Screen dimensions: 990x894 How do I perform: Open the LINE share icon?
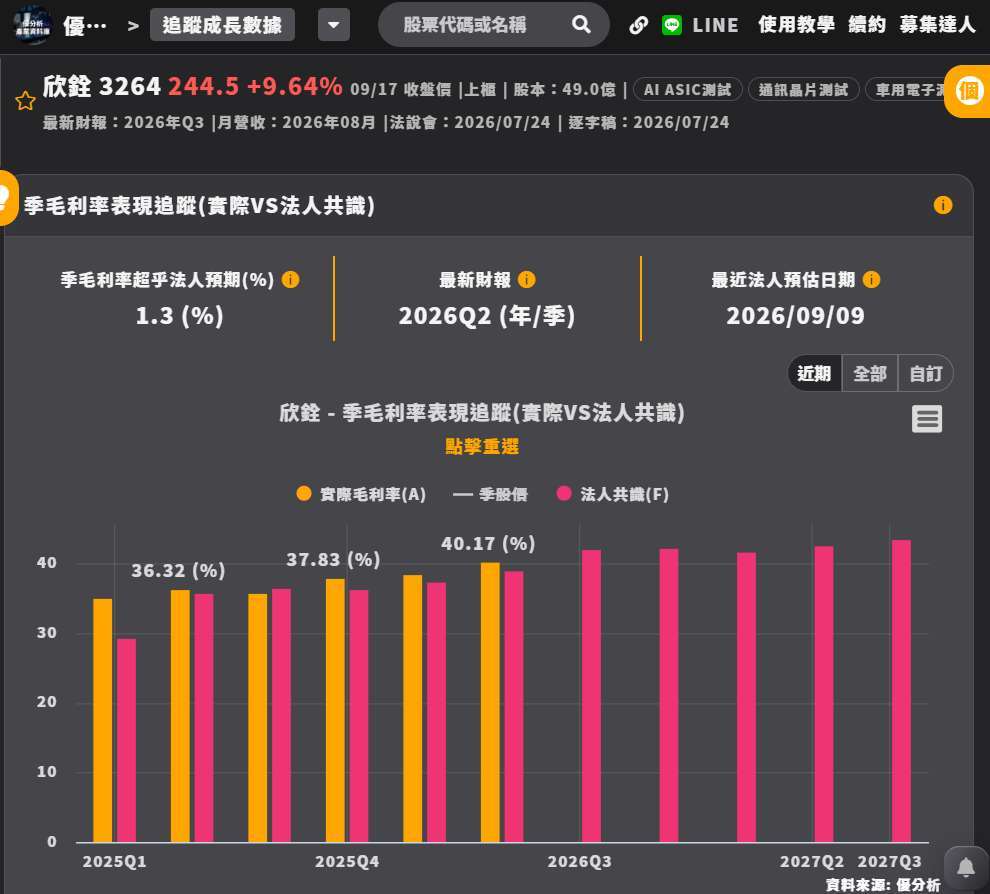(672, 25)
